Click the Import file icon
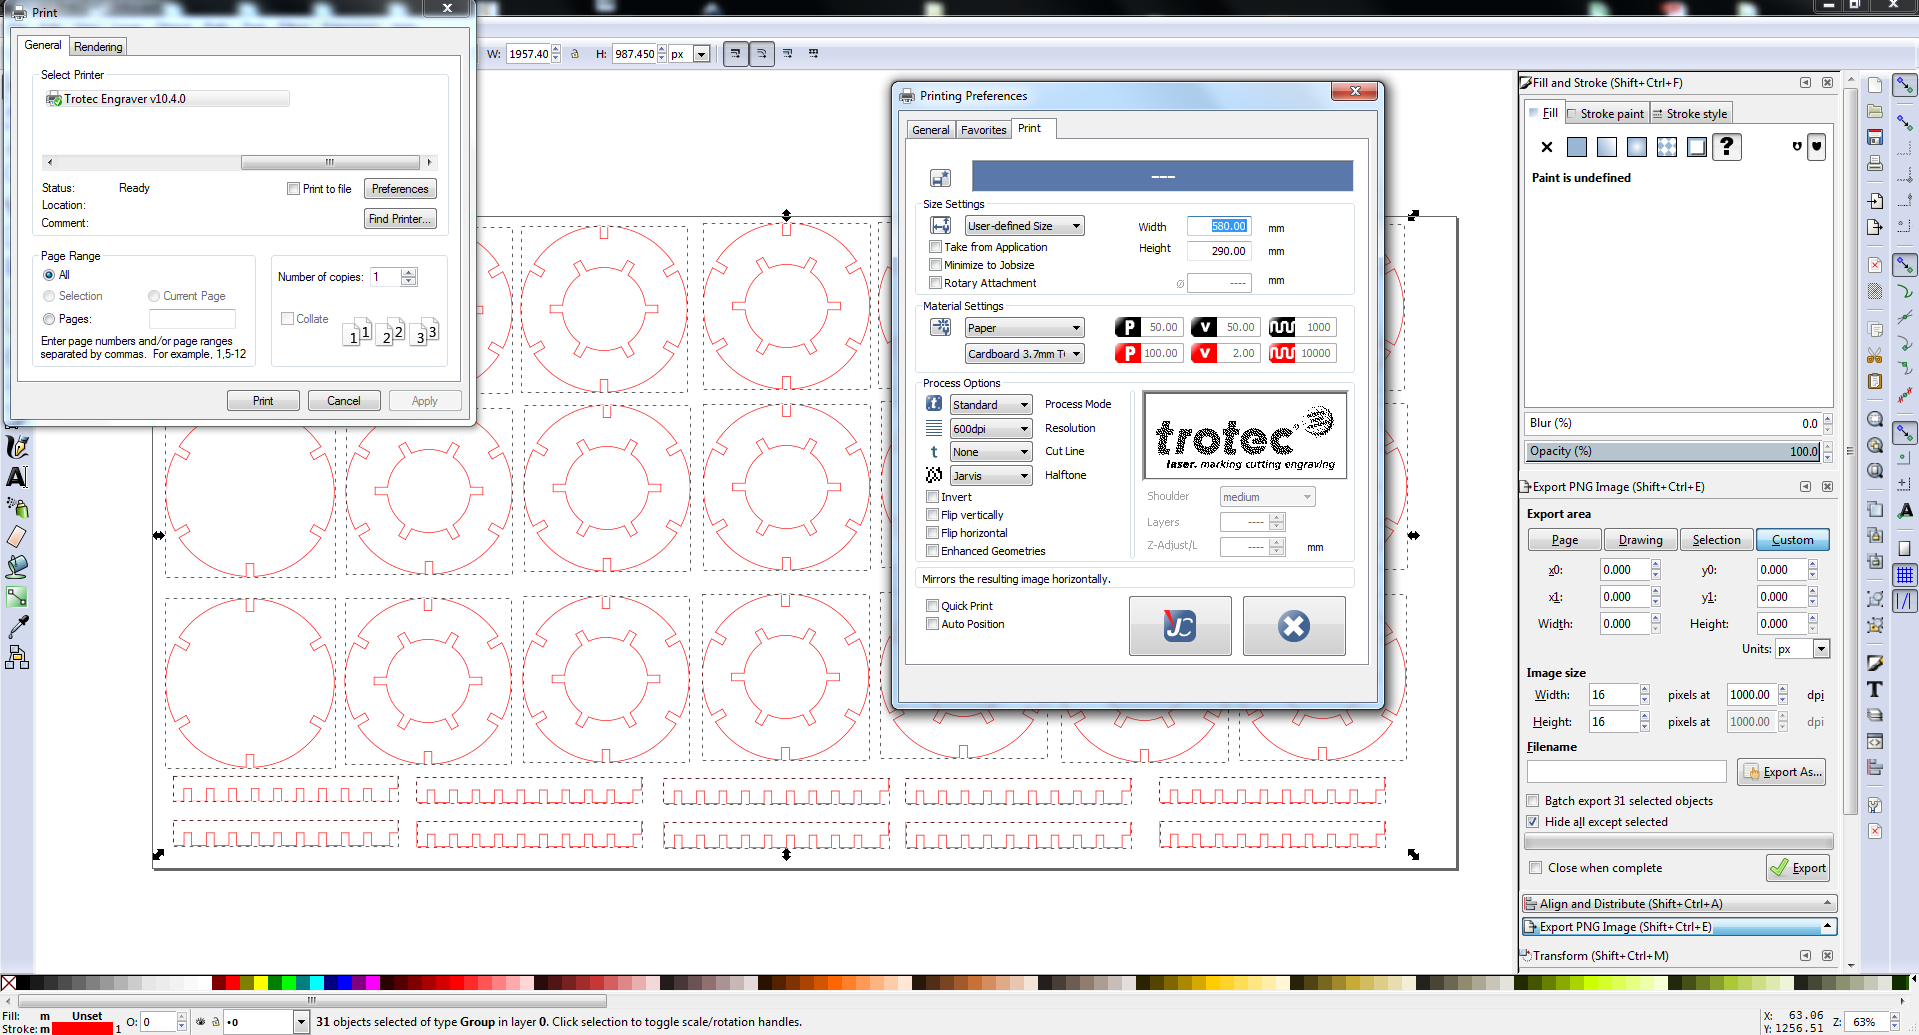The width and height of the screenshot is (1919, 1035). (1875, 201)
